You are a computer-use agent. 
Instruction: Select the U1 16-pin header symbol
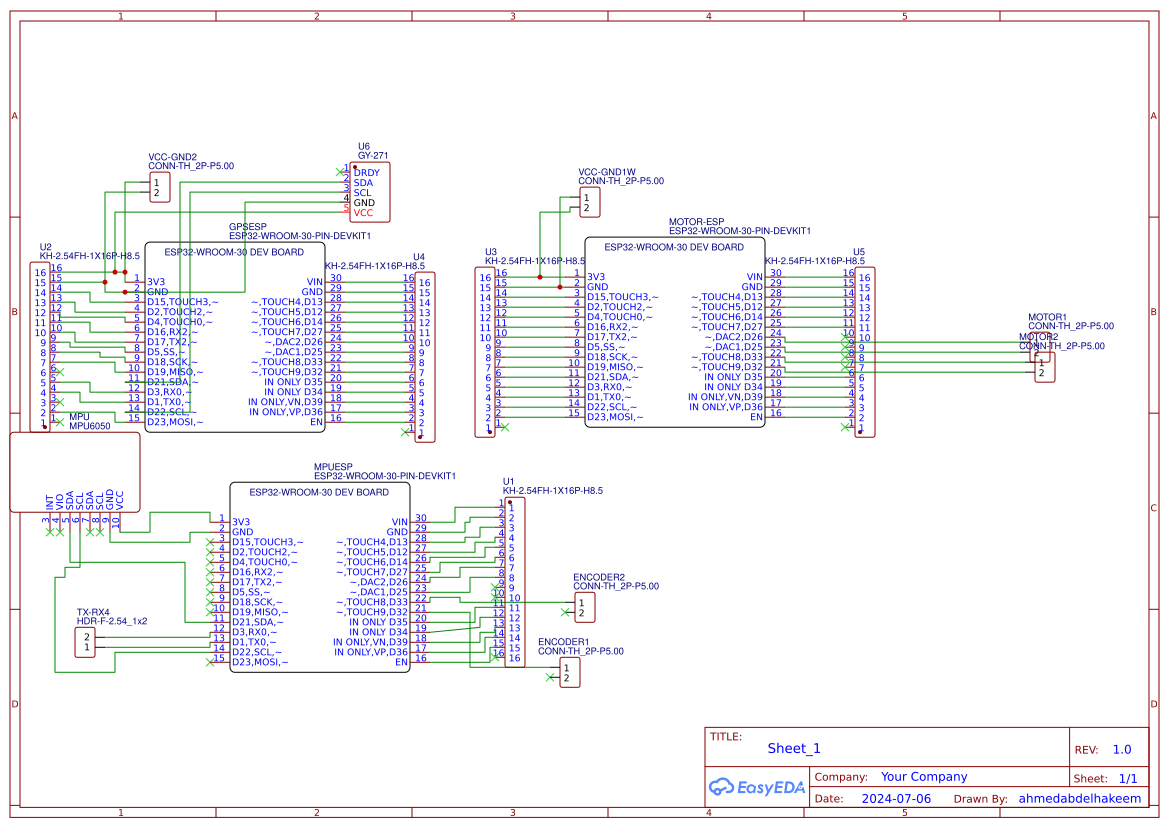[x=513, y=583]
